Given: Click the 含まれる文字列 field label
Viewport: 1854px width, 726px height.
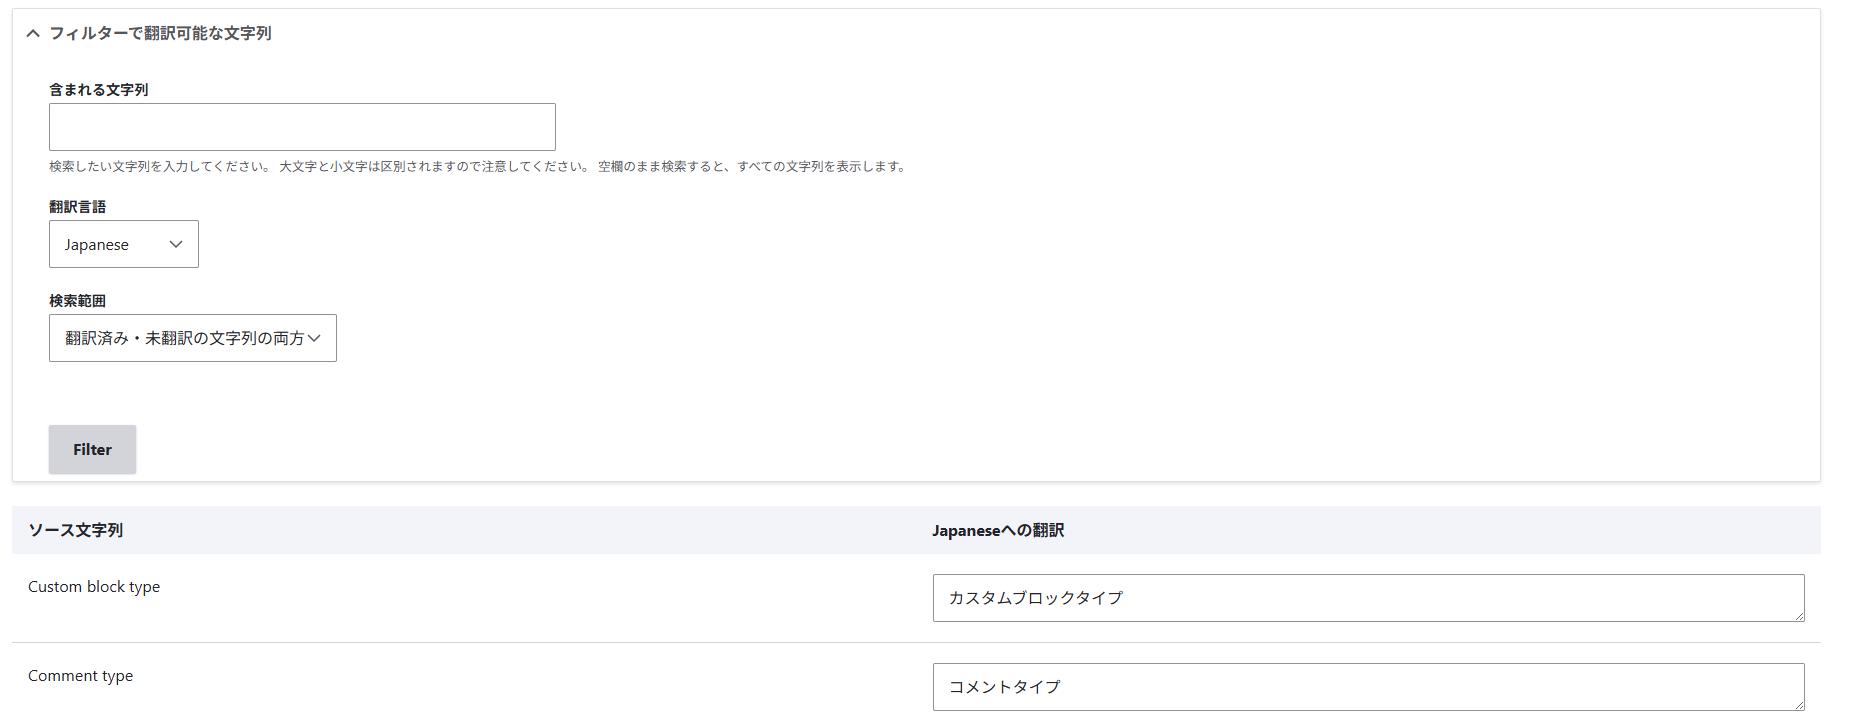Looking at the screenshot, I should click(x=98, y=89).
